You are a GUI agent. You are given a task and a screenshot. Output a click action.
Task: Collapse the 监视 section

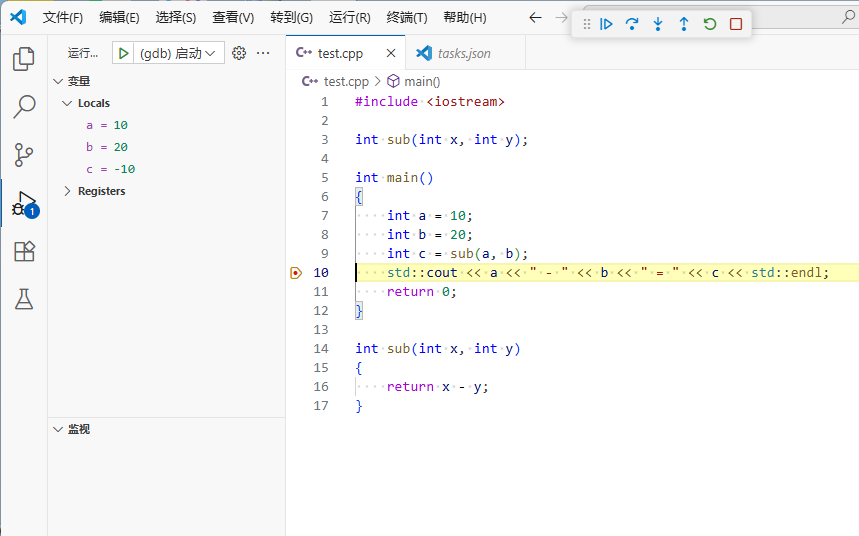pyautogui.click(x=58, y=429)
